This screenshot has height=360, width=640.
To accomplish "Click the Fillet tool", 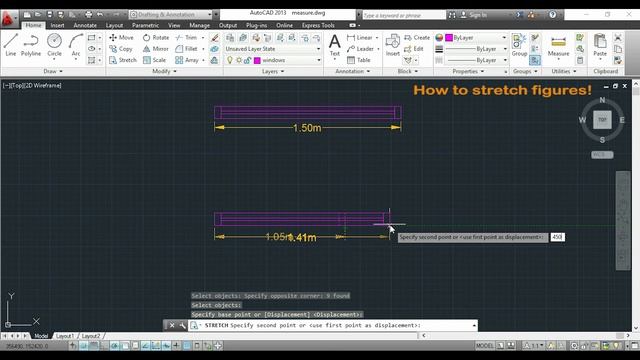I will 187,49.
